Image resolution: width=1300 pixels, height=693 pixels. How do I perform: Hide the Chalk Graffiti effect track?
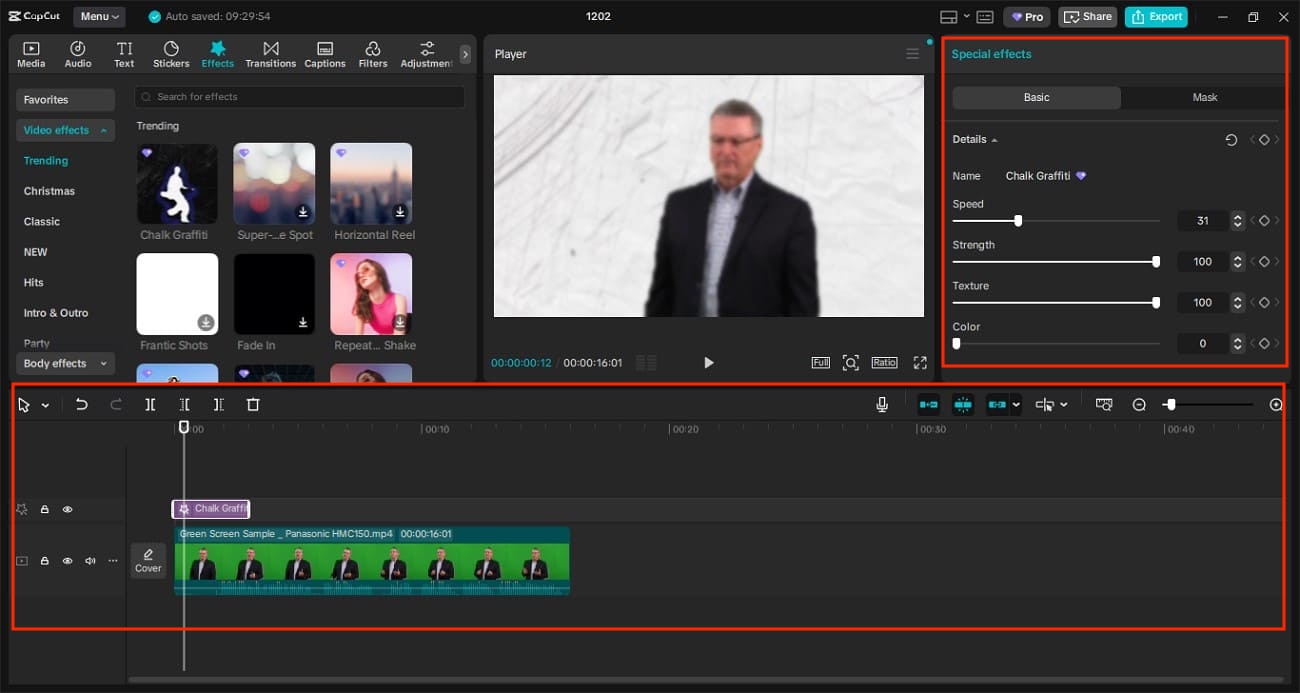point(68,510)
